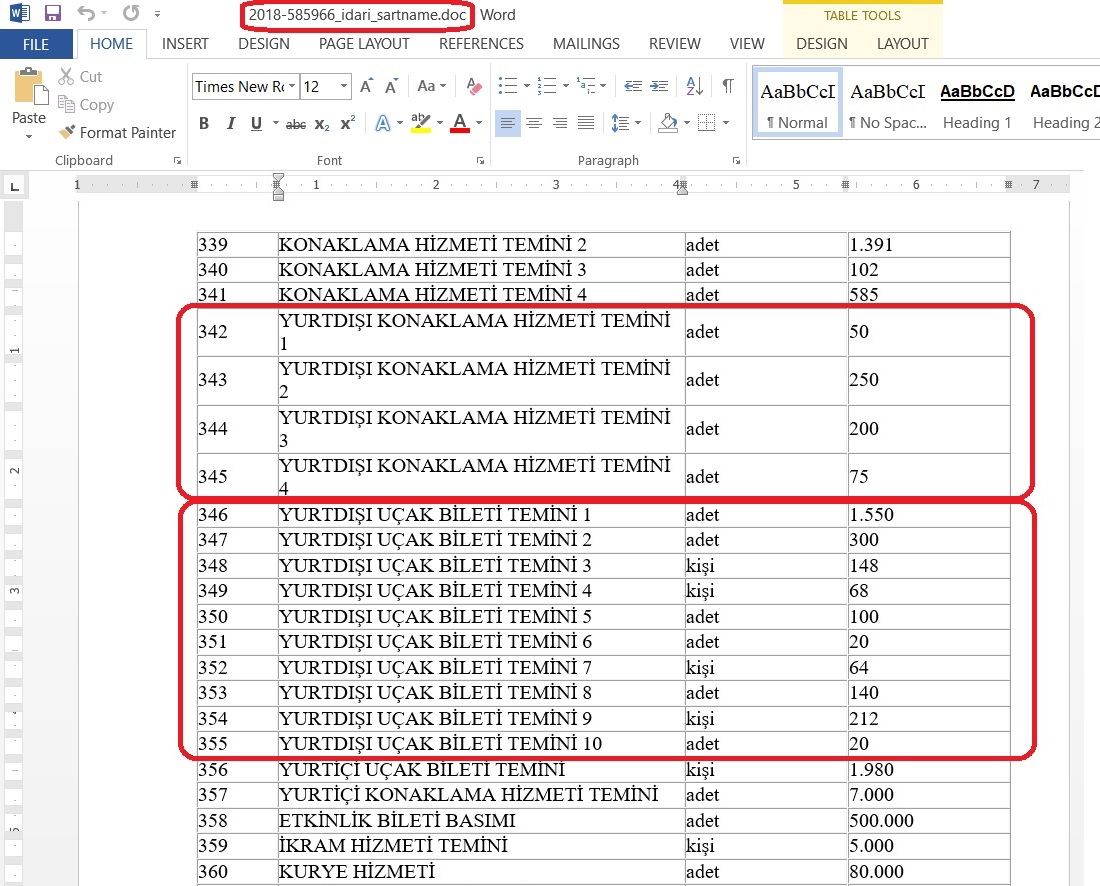Expand the underline style dropdown arrow

point(276,124)
